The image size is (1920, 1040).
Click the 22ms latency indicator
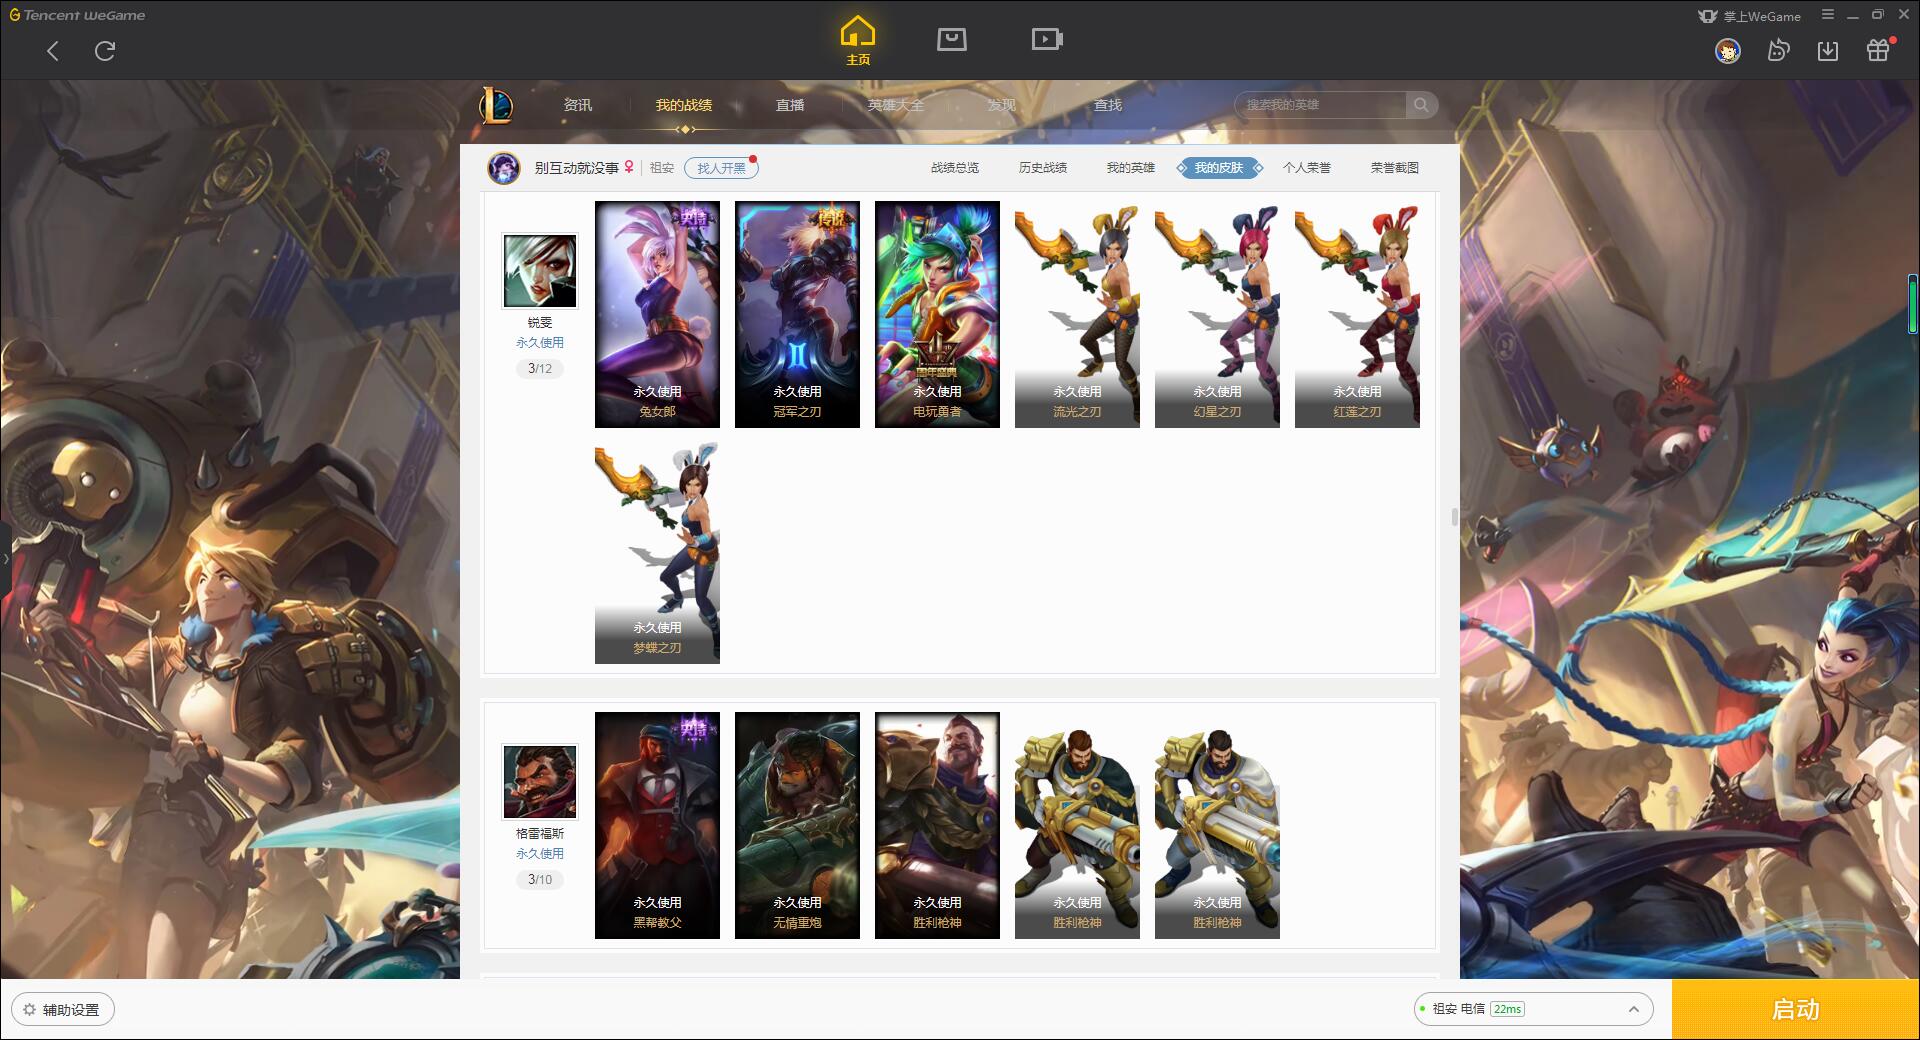[x=1507, y=1009]
